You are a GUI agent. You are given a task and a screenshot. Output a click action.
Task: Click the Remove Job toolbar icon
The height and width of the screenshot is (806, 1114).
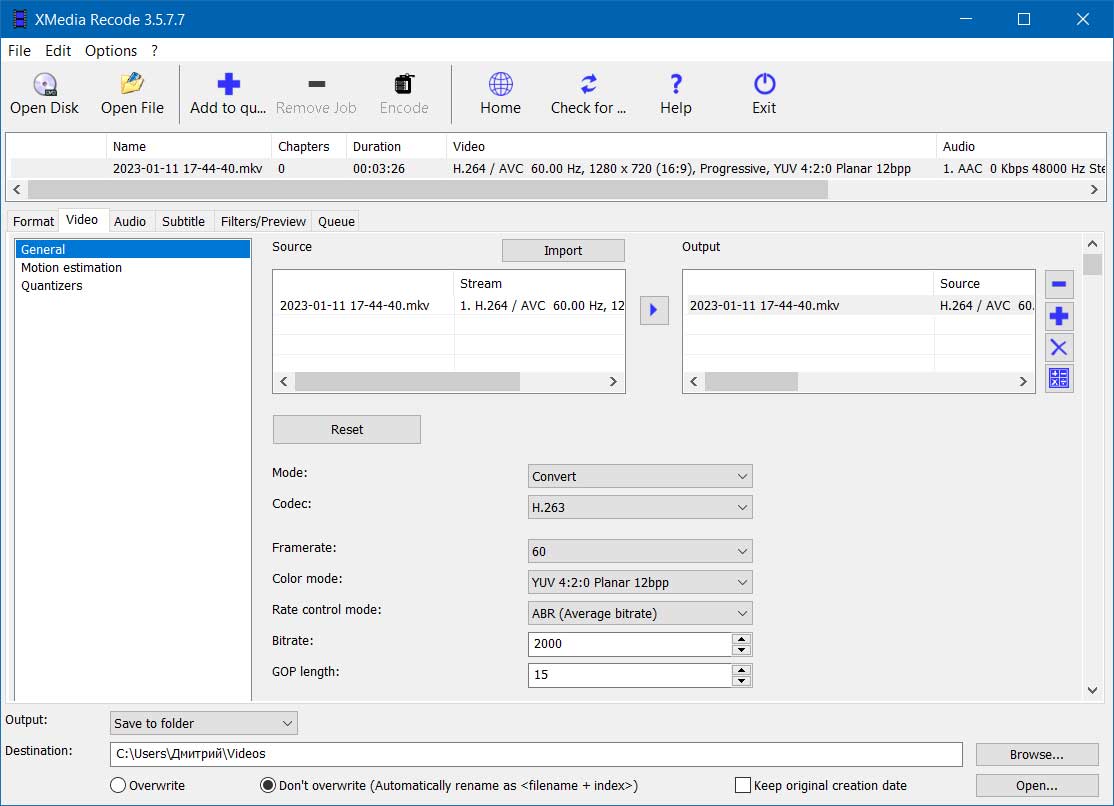[x=316, y=94]
